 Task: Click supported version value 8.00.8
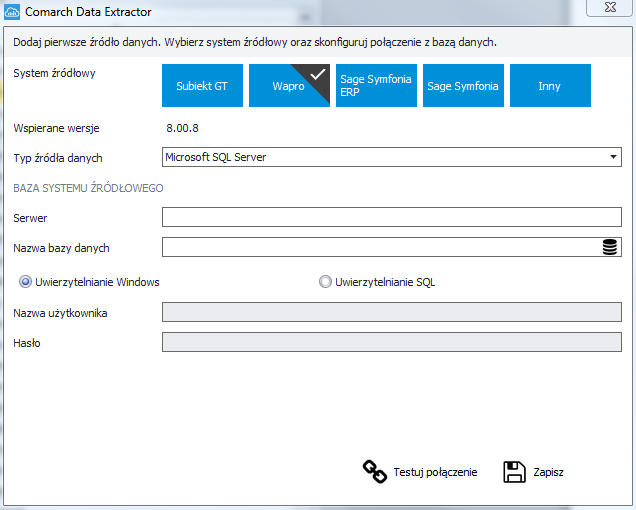183,128
